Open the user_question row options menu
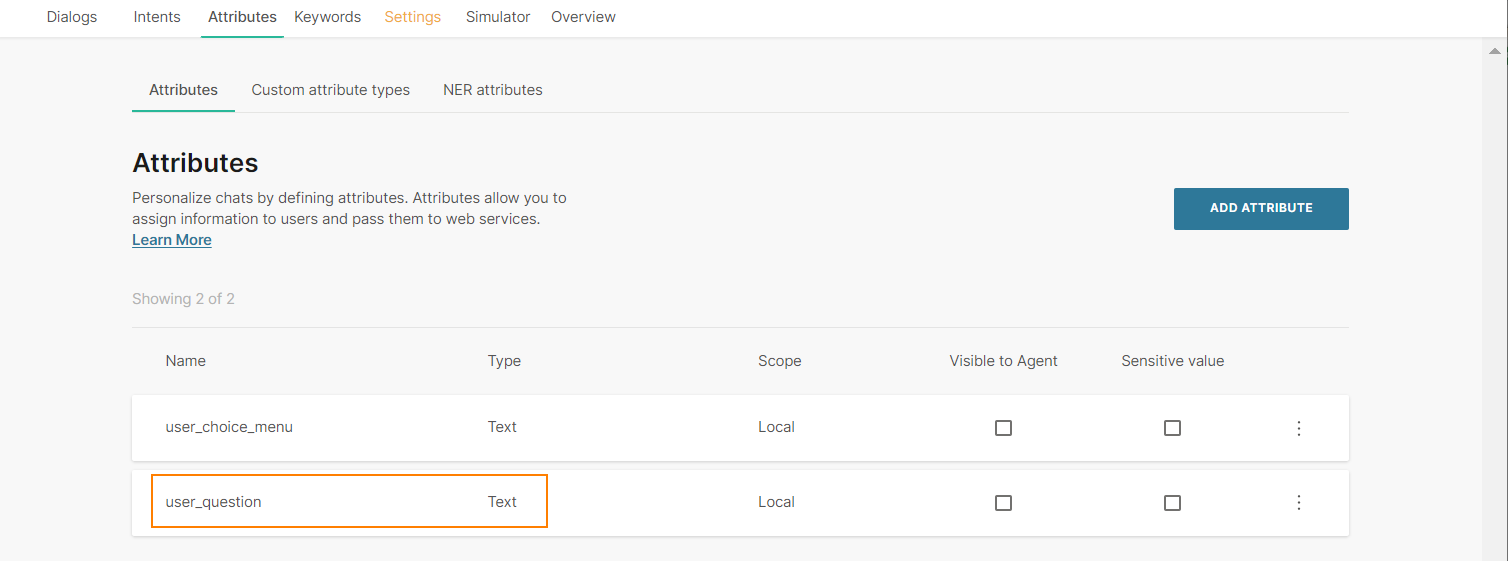This screenshot has width=1508, height=561. (x=1299, y=503)
